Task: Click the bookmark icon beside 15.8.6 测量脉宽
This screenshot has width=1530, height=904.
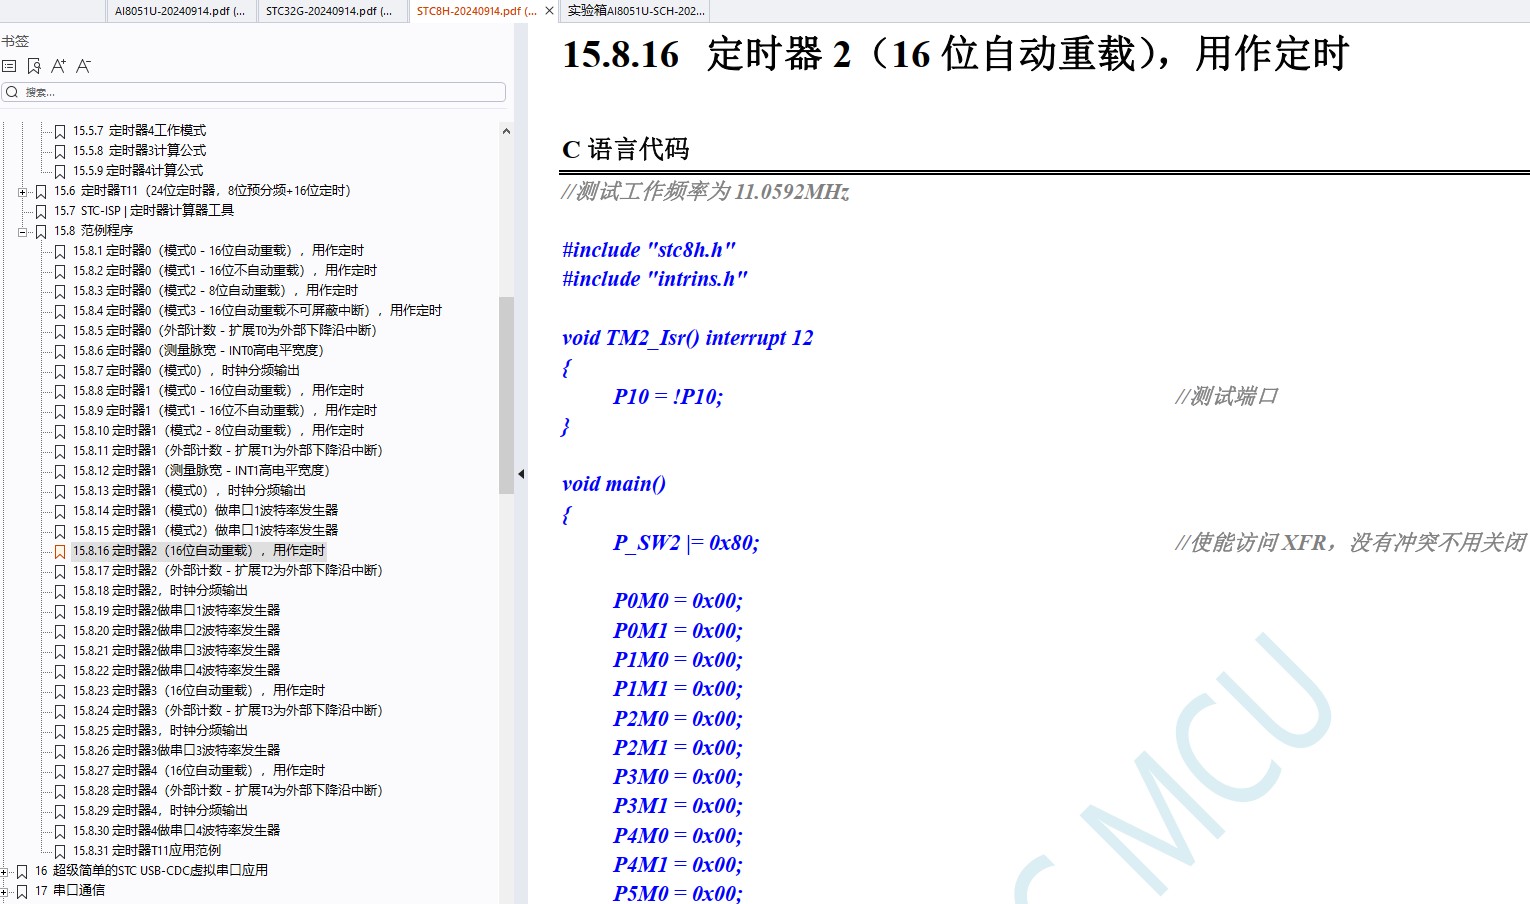Action: tap(60, 351)
